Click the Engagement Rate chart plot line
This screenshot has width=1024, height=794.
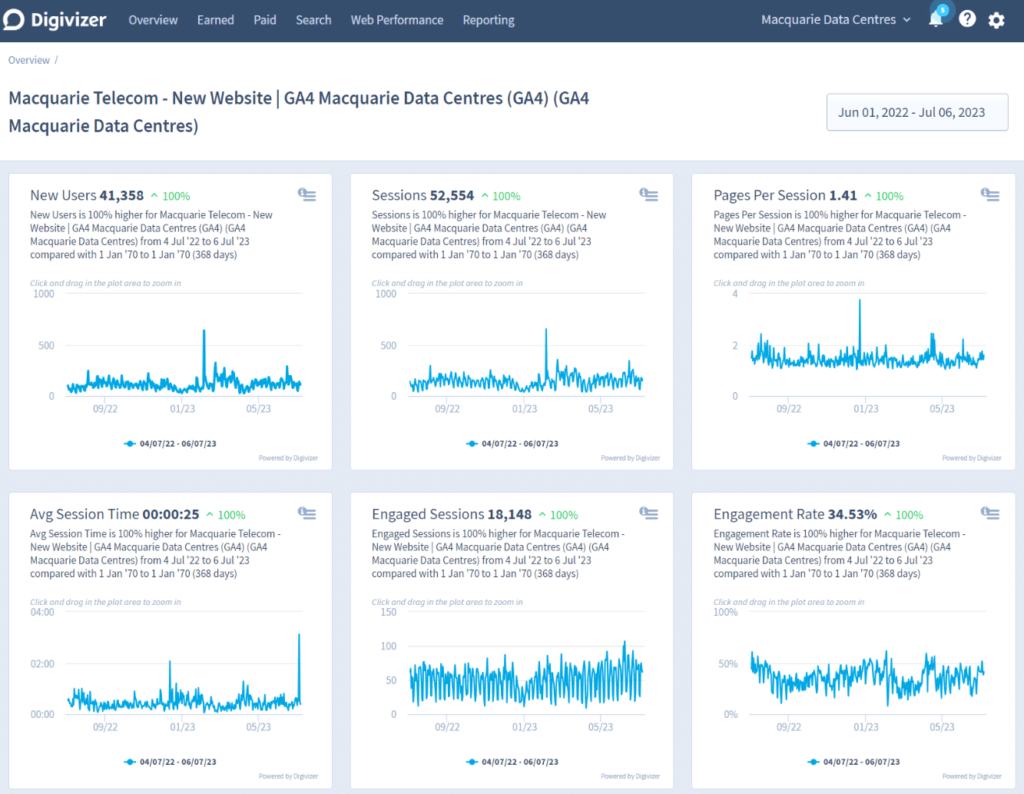tap(867, 679)
